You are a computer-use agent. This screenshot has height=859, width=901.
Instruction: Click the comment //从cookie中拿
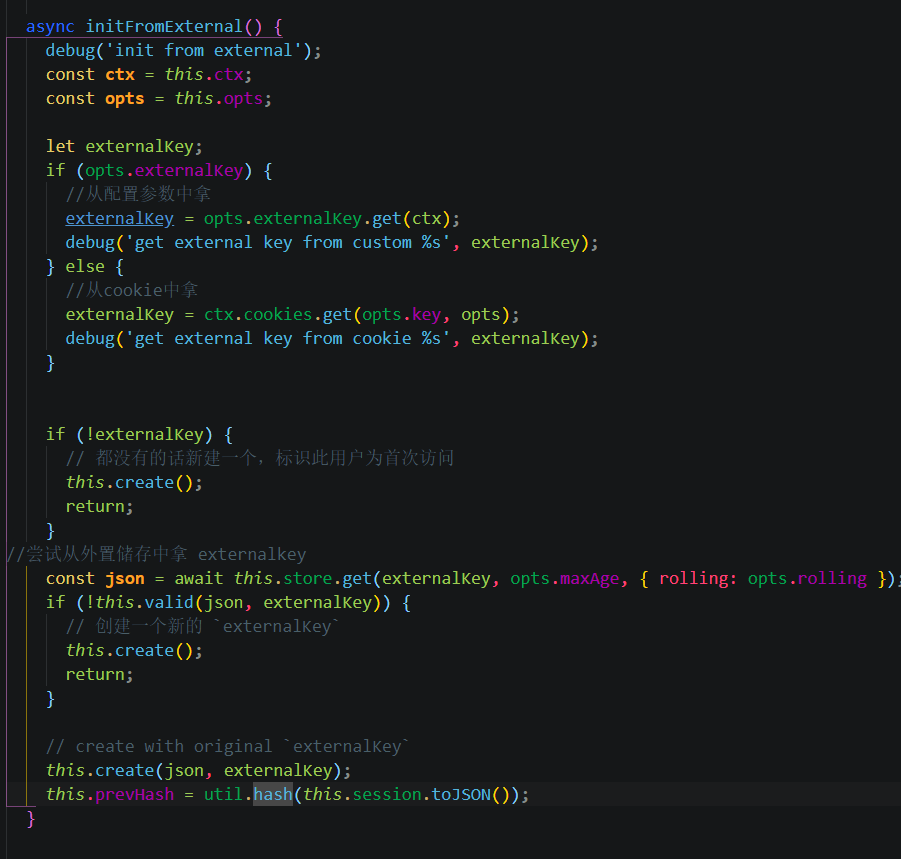click(x=132, y=290)
